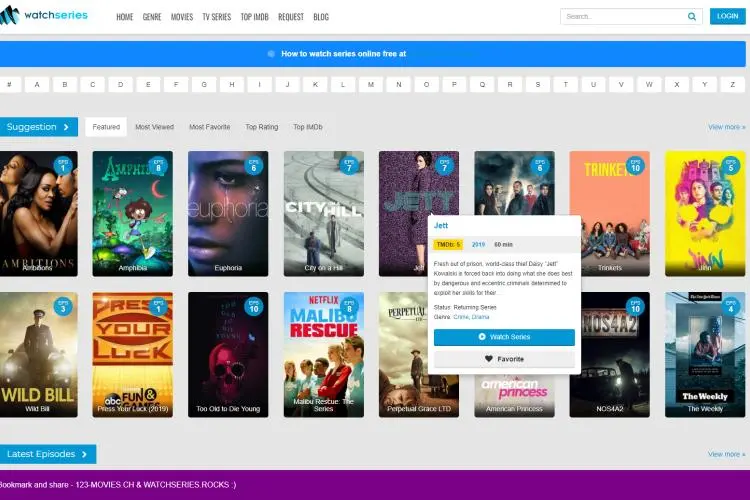Open the City on a Hill poster

click(324, 213)
